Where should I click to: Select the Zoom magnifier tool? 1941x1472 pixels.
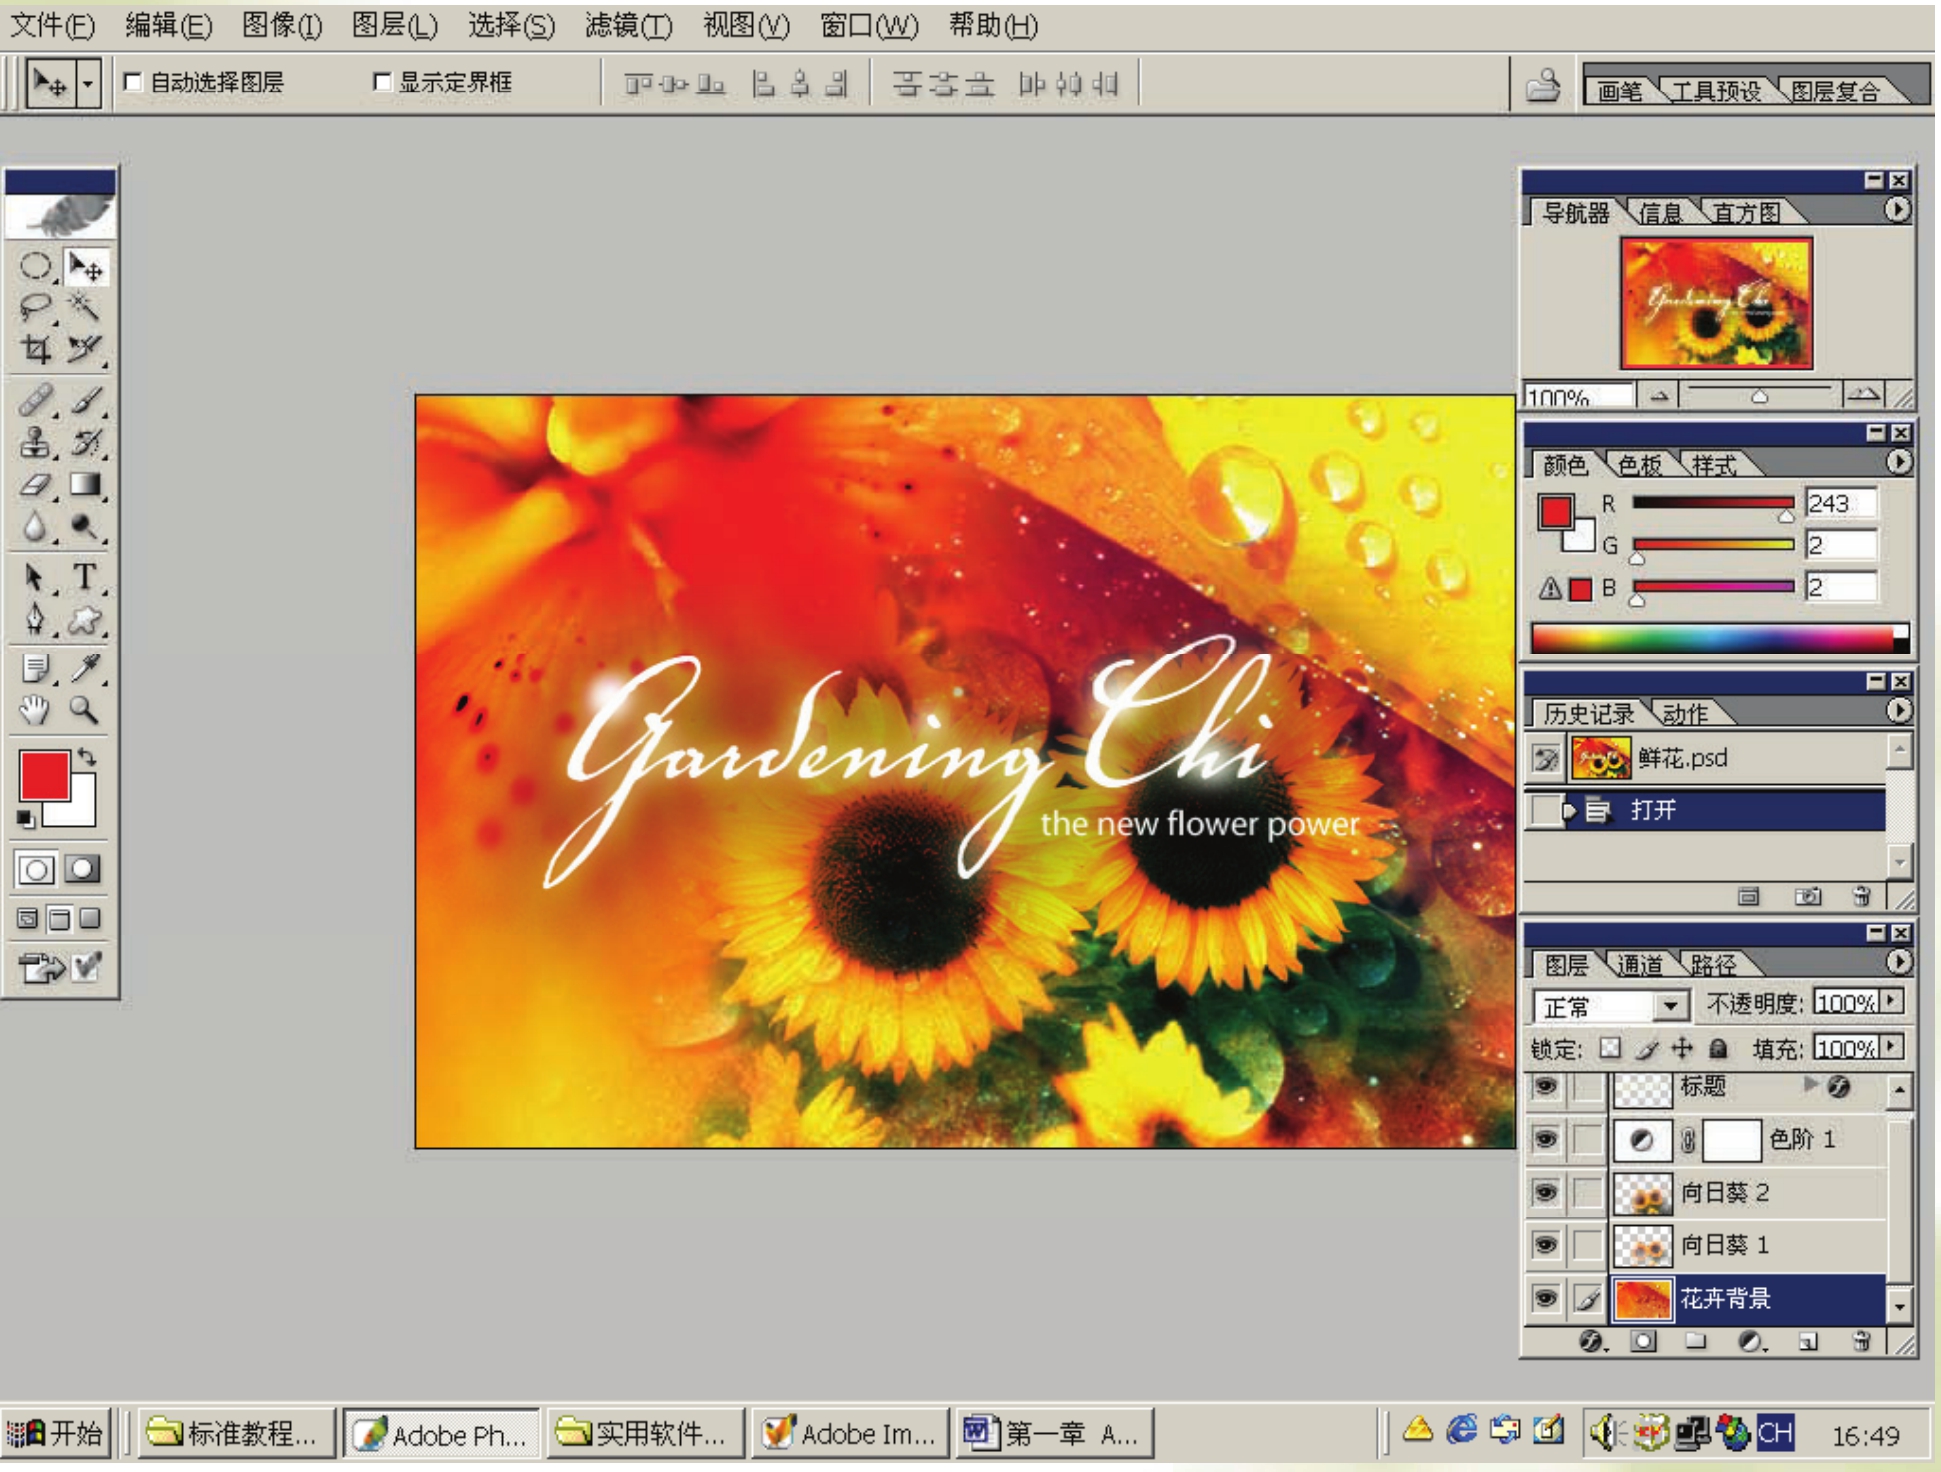click(84, 710)
